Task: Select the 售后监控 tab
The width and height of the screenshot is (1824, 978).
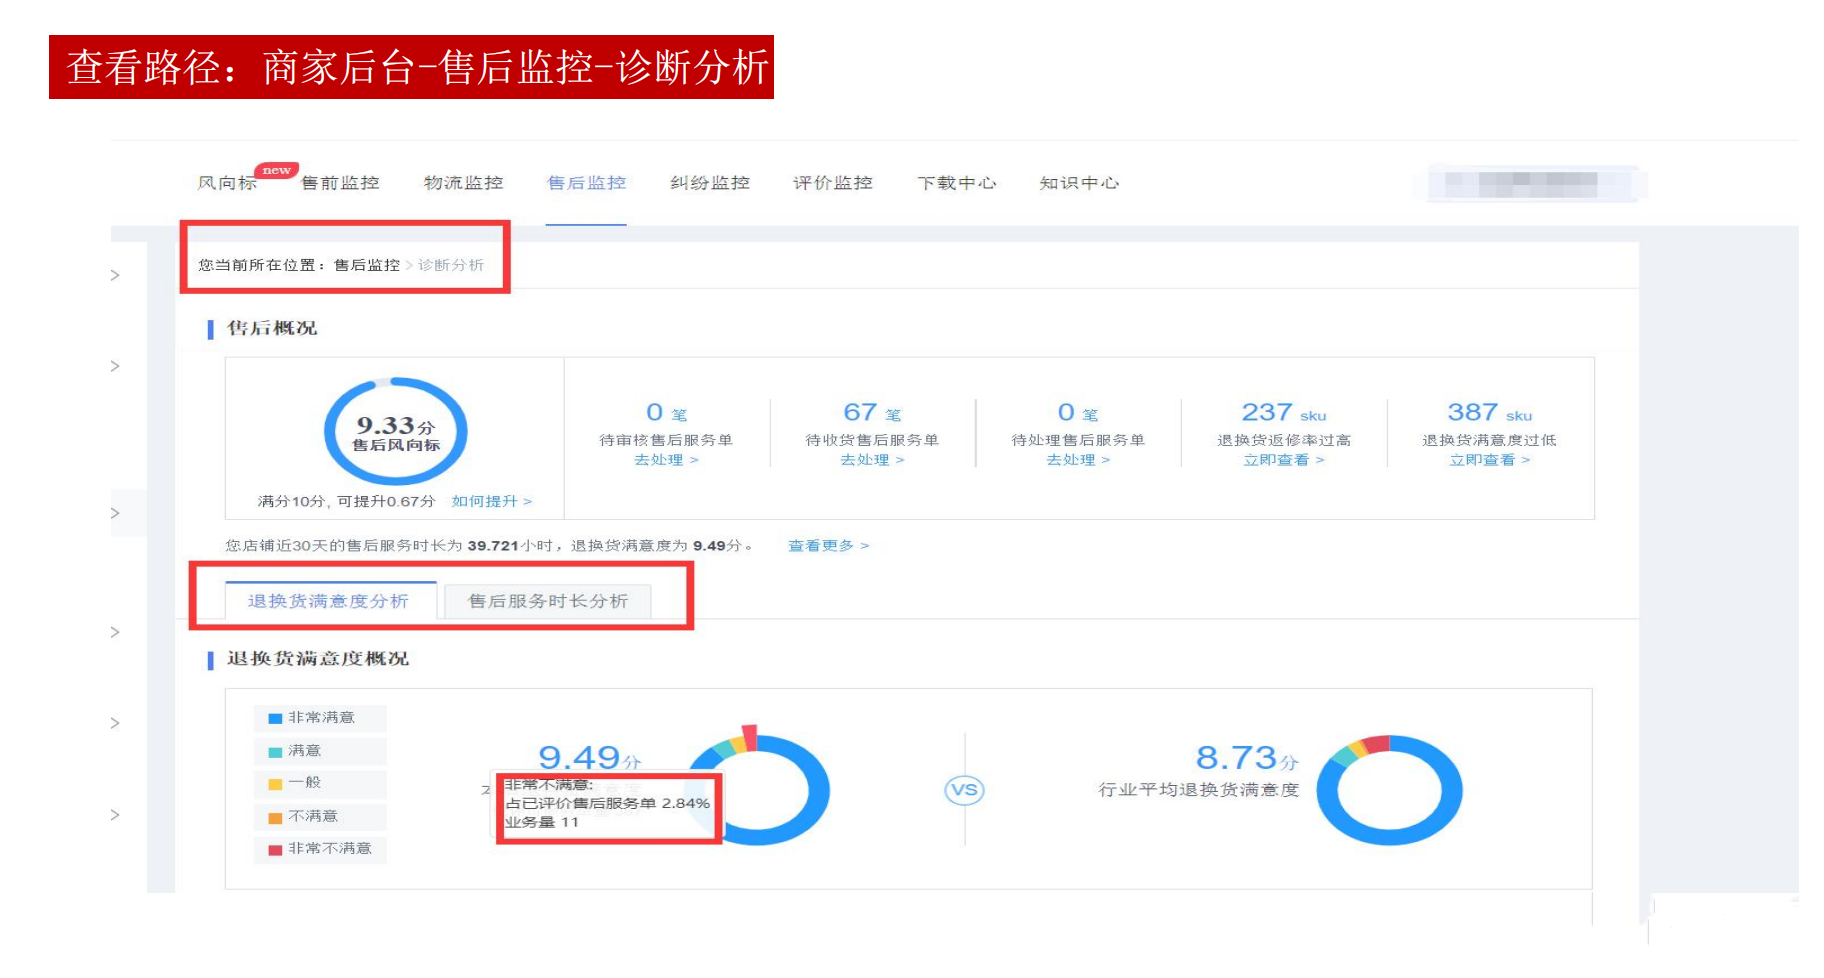Action: [586, 183]
